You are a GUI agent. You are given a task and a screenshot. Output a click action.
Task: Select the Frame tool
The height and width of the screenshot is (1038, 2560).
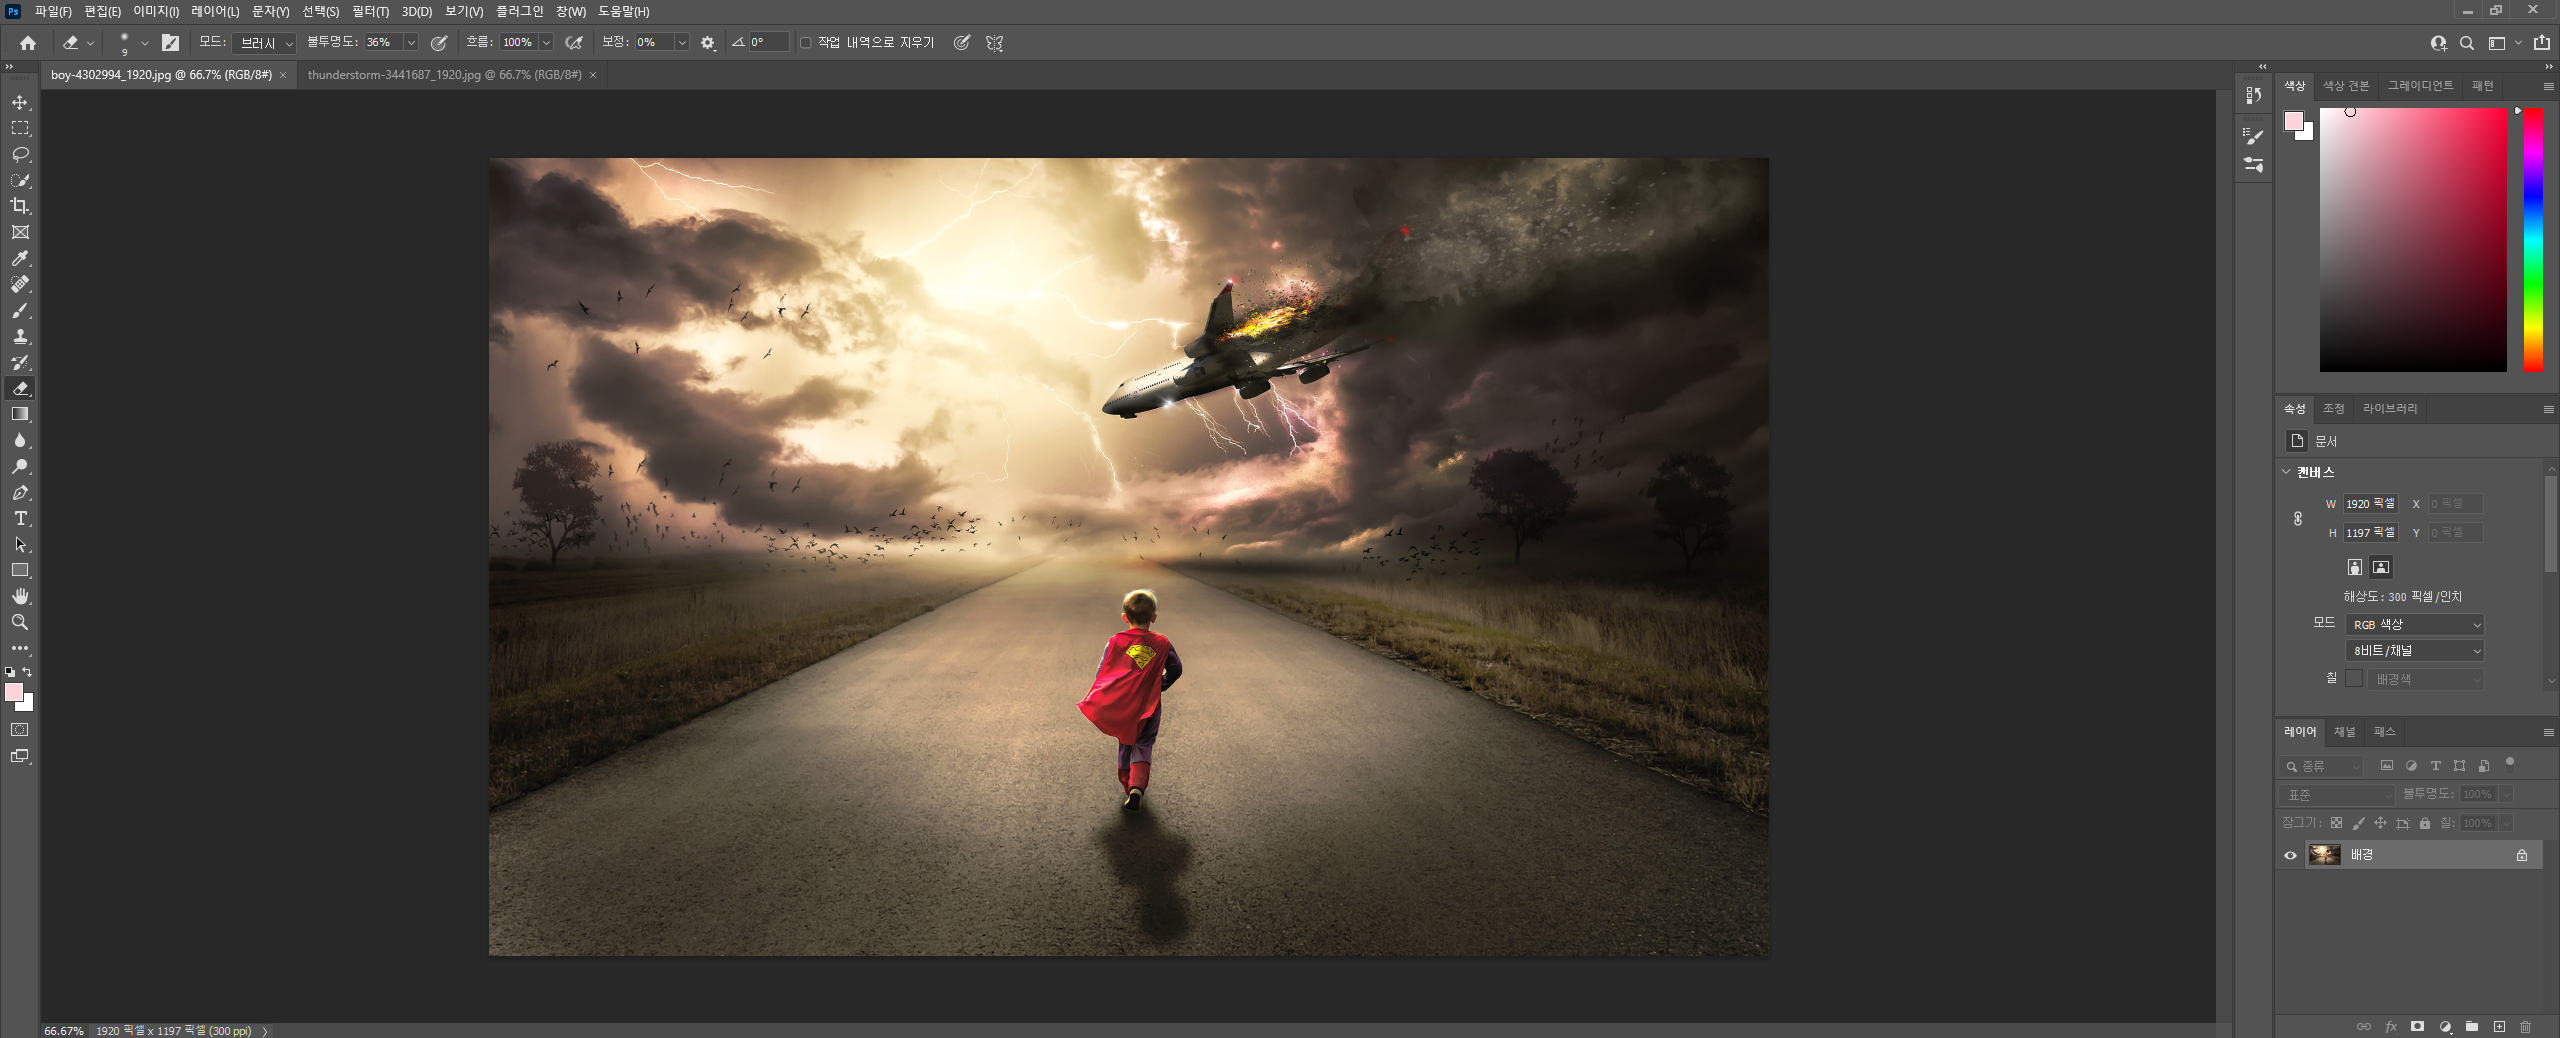coord(20,232)
